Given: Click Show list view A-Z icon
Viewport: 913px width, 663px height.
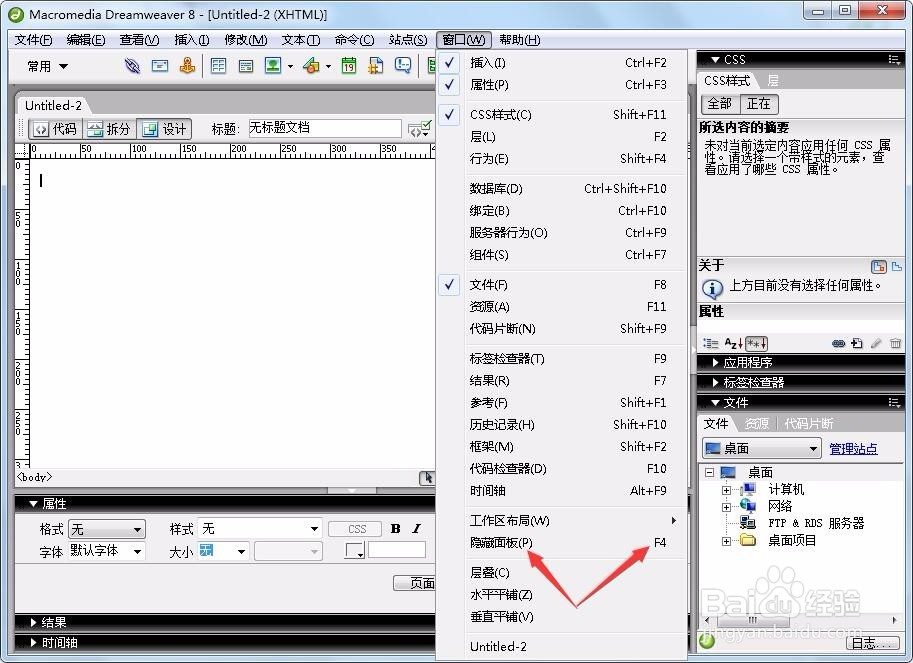Looking at the screenshot, I should pyautogui.click(x=733, y=343).
